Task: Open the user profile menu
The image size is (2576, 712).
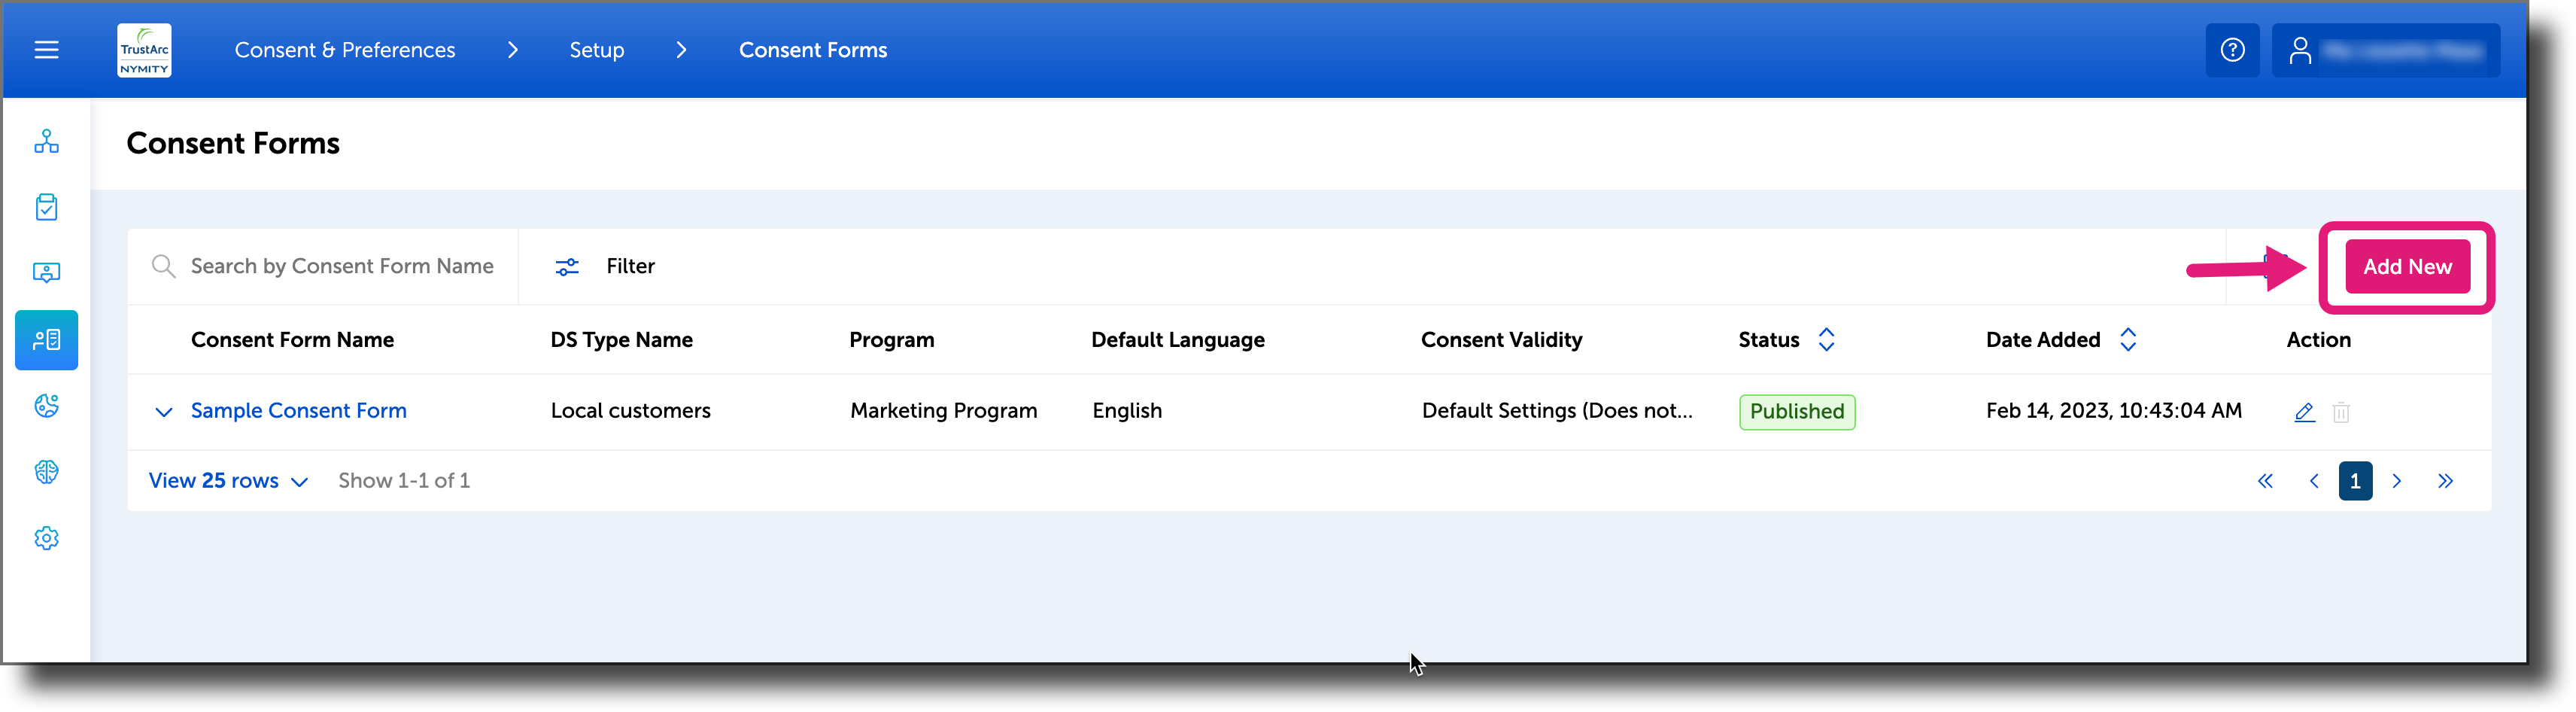Action: 2385,49
